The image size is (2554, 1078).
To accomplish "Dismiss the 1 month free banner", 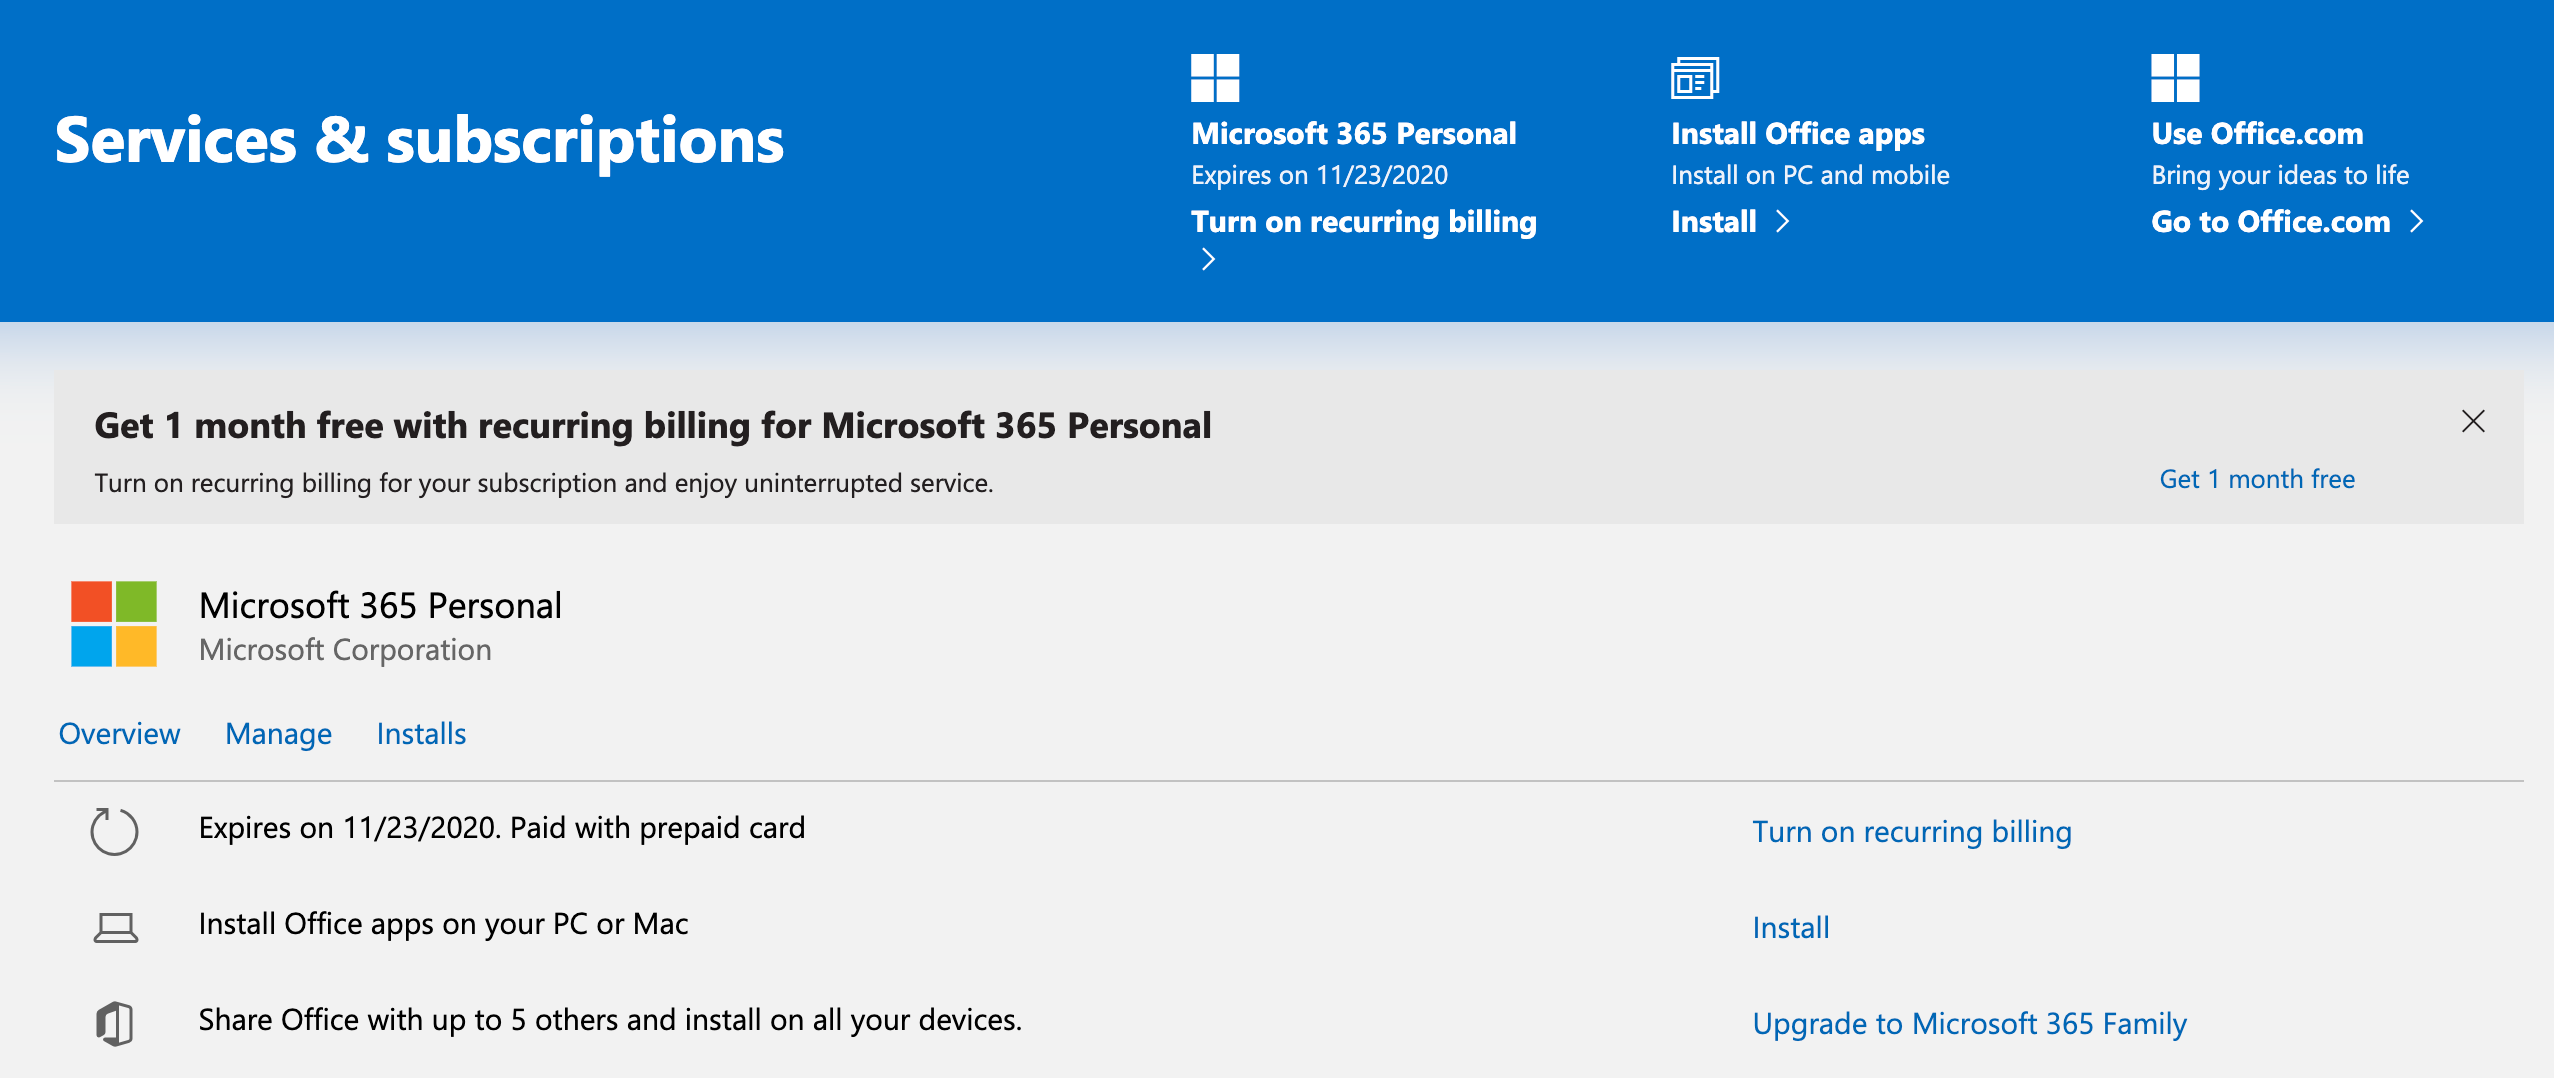I will point(2473,421).
